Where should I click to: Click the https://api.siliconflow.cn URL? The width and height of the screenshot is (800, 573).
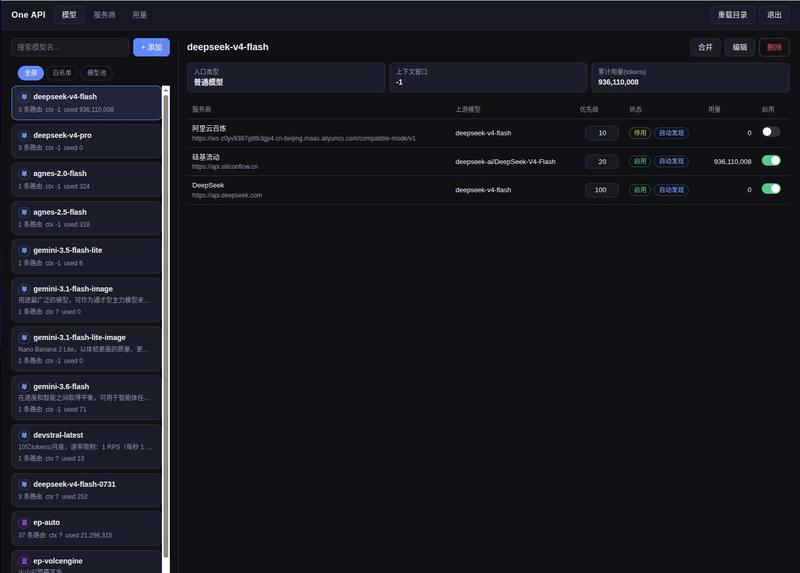[x=225, y=167]
